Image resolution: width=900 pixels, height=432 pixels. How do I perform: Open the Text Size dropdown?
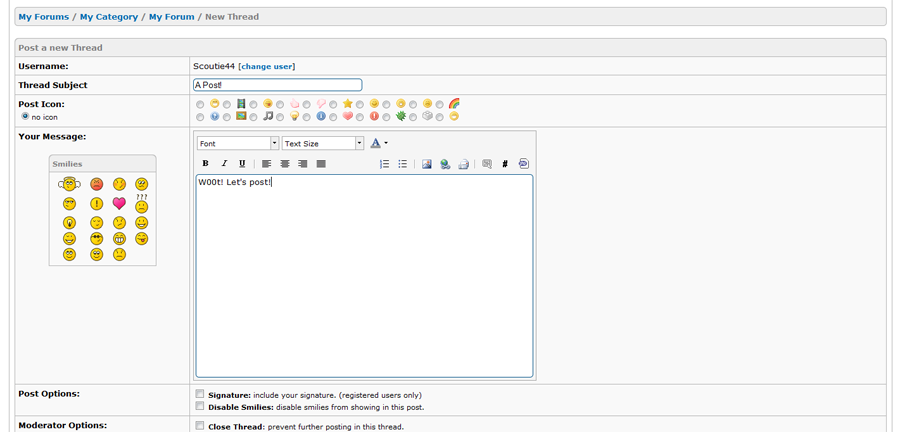pyautogui.click(x=323, y=143)
